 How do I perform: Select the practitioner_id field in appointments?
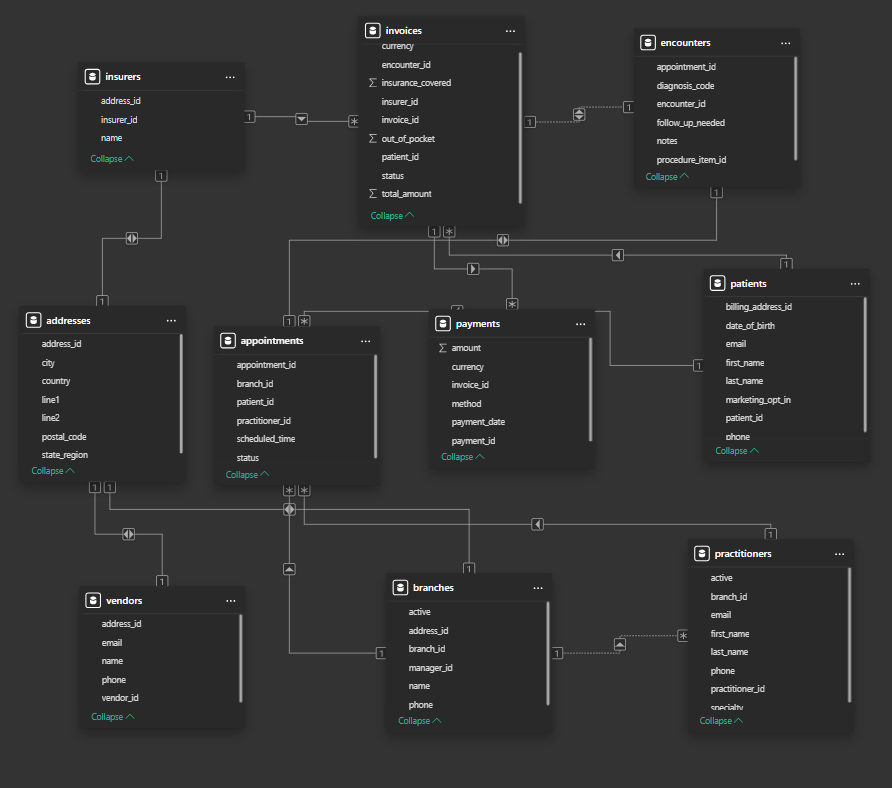click(264, 421)
